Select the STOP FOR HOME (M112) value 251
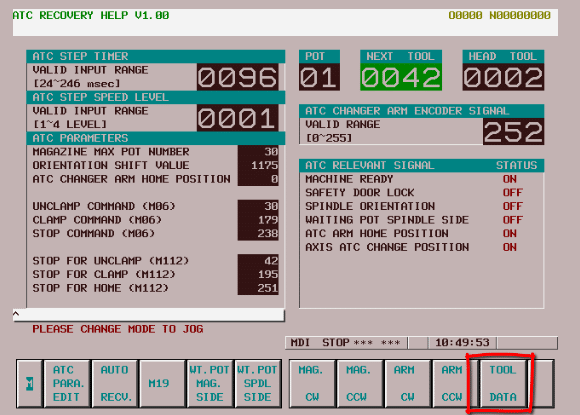Screen dimensions: 580x415 coord(258,288)
